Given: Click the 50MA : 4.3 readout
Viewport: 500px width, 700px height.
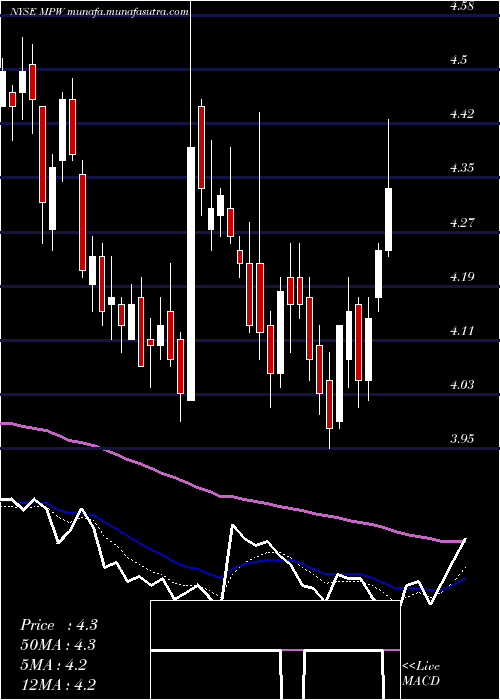Looking at the screenshot, I should [58, 645].
